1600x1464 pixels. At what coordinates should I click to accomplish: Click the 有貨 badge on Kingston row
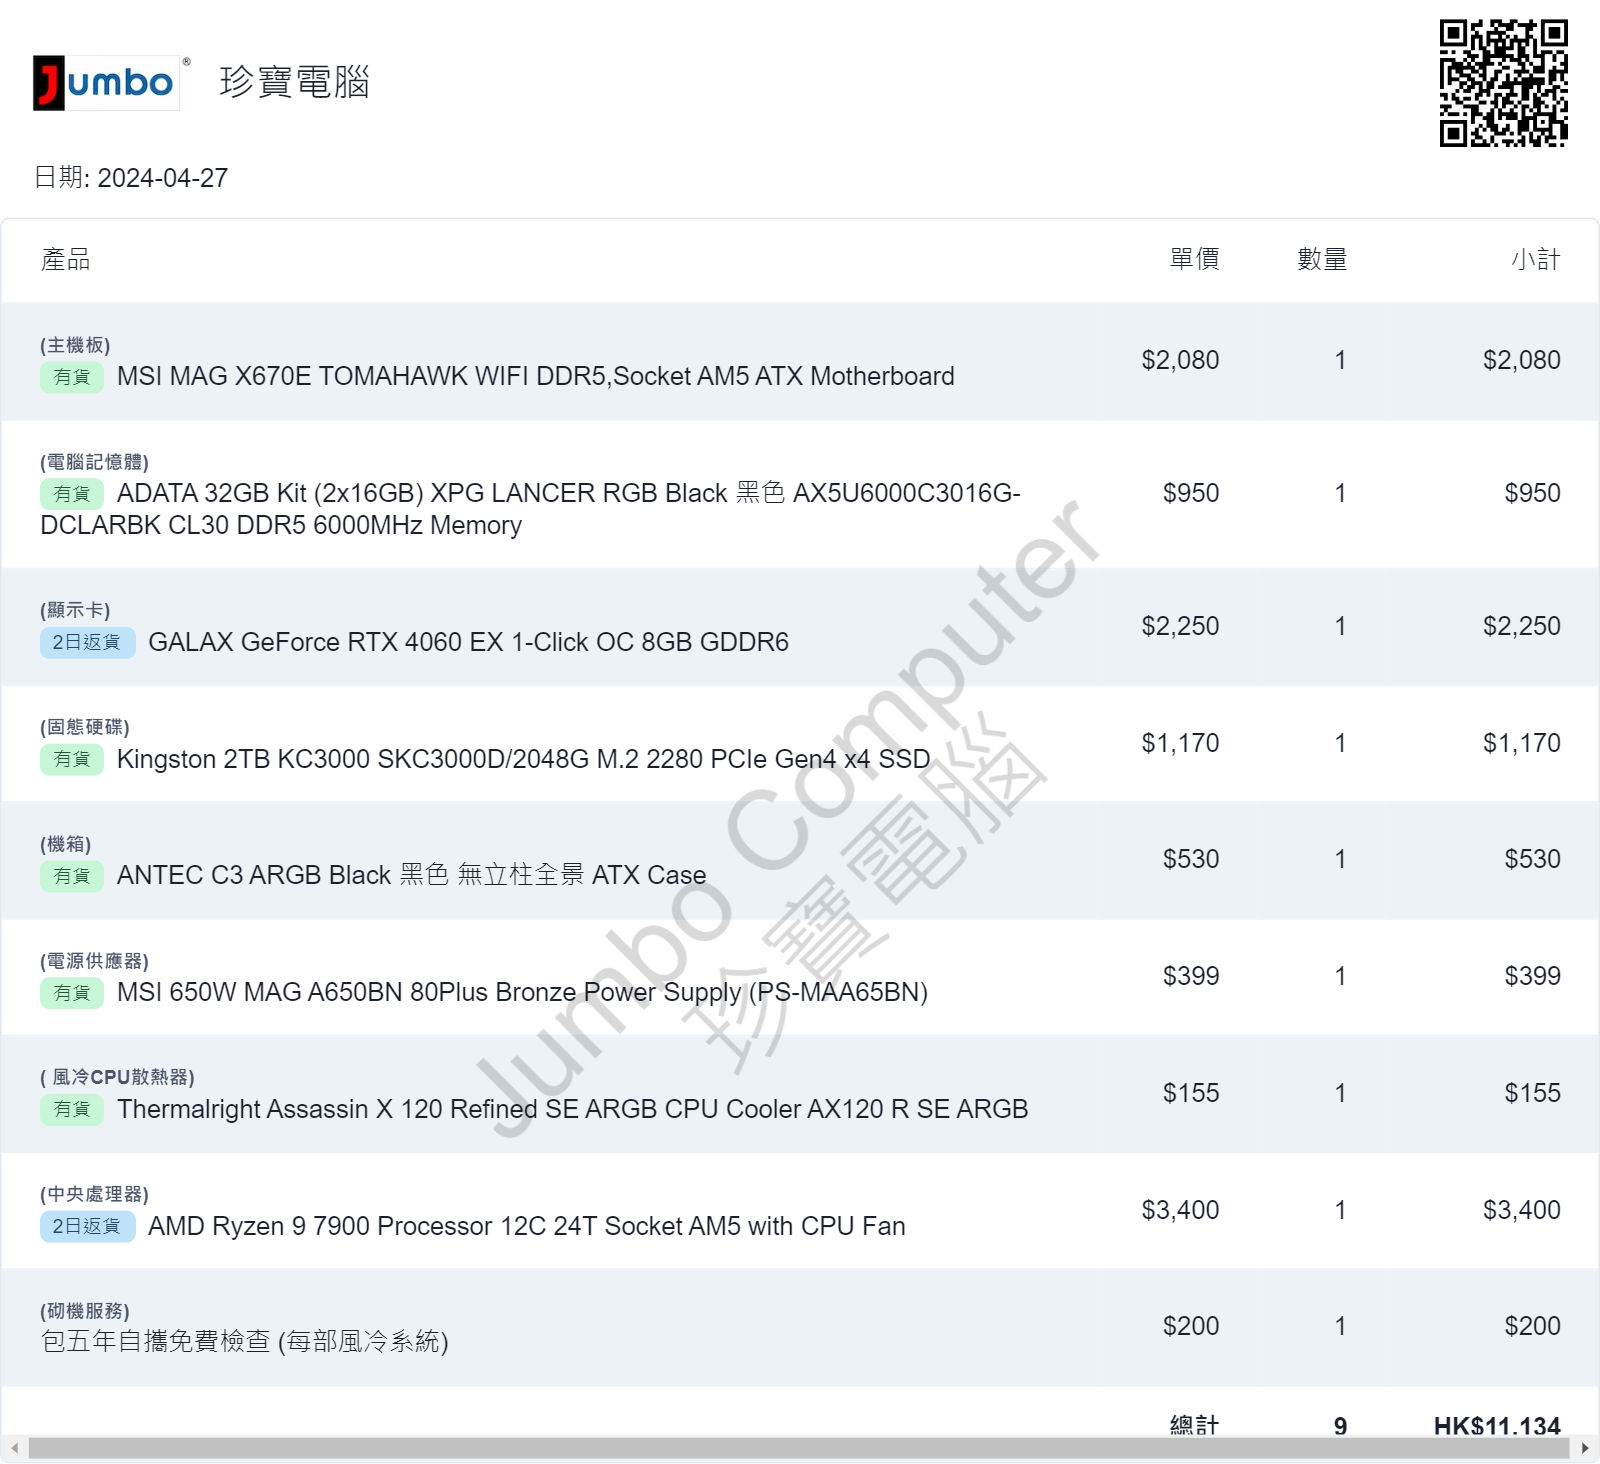[x=72, y=759]
